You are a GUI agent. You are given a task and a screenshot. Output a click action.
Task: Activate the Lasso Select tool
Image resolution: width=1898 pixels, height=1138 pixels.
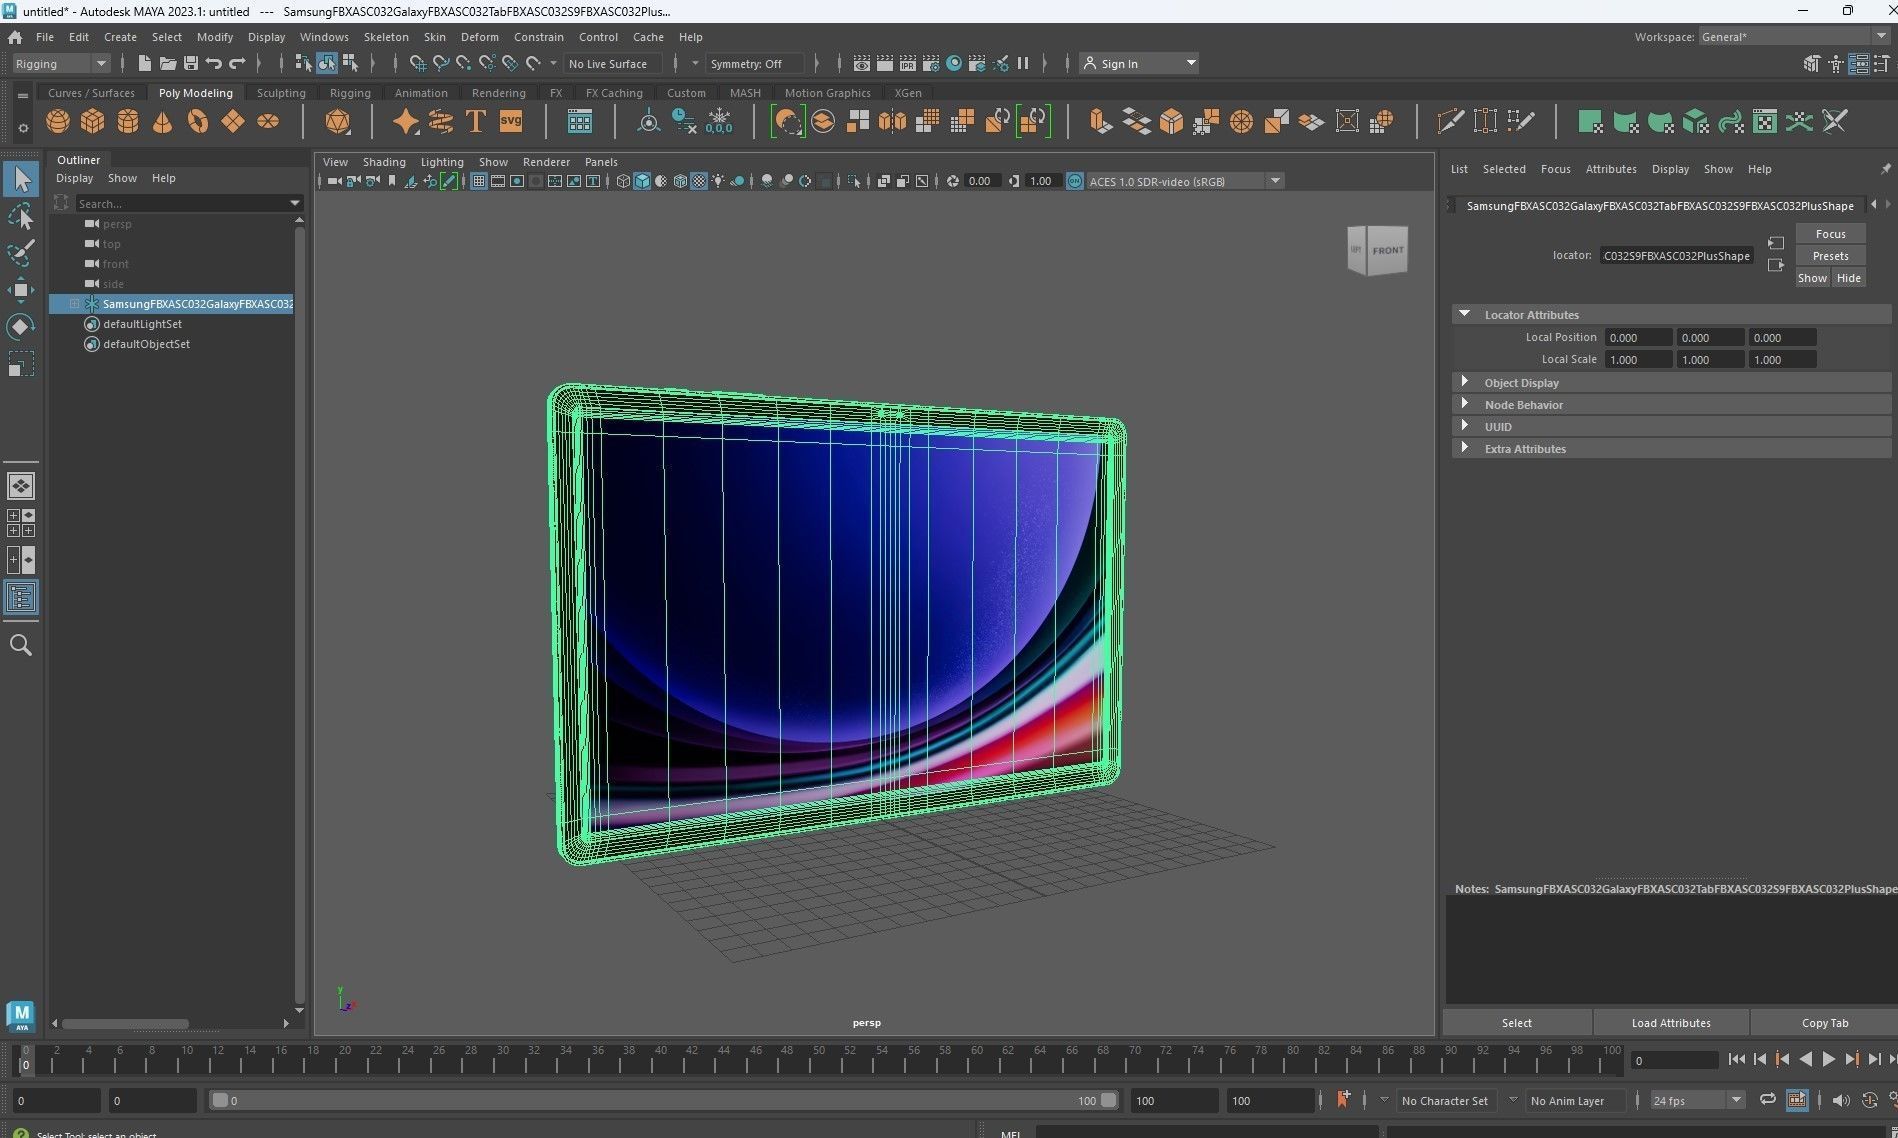point(21,216)
